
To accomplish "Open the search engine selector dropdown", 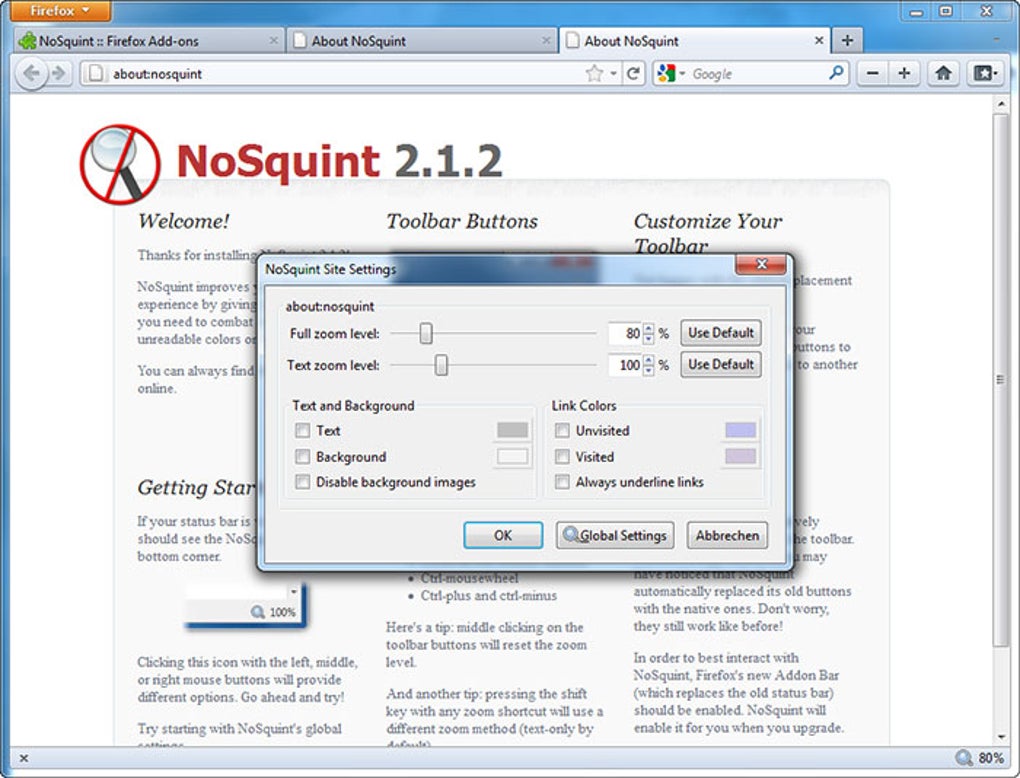I will pyautogui.click(x=682, y=74).
